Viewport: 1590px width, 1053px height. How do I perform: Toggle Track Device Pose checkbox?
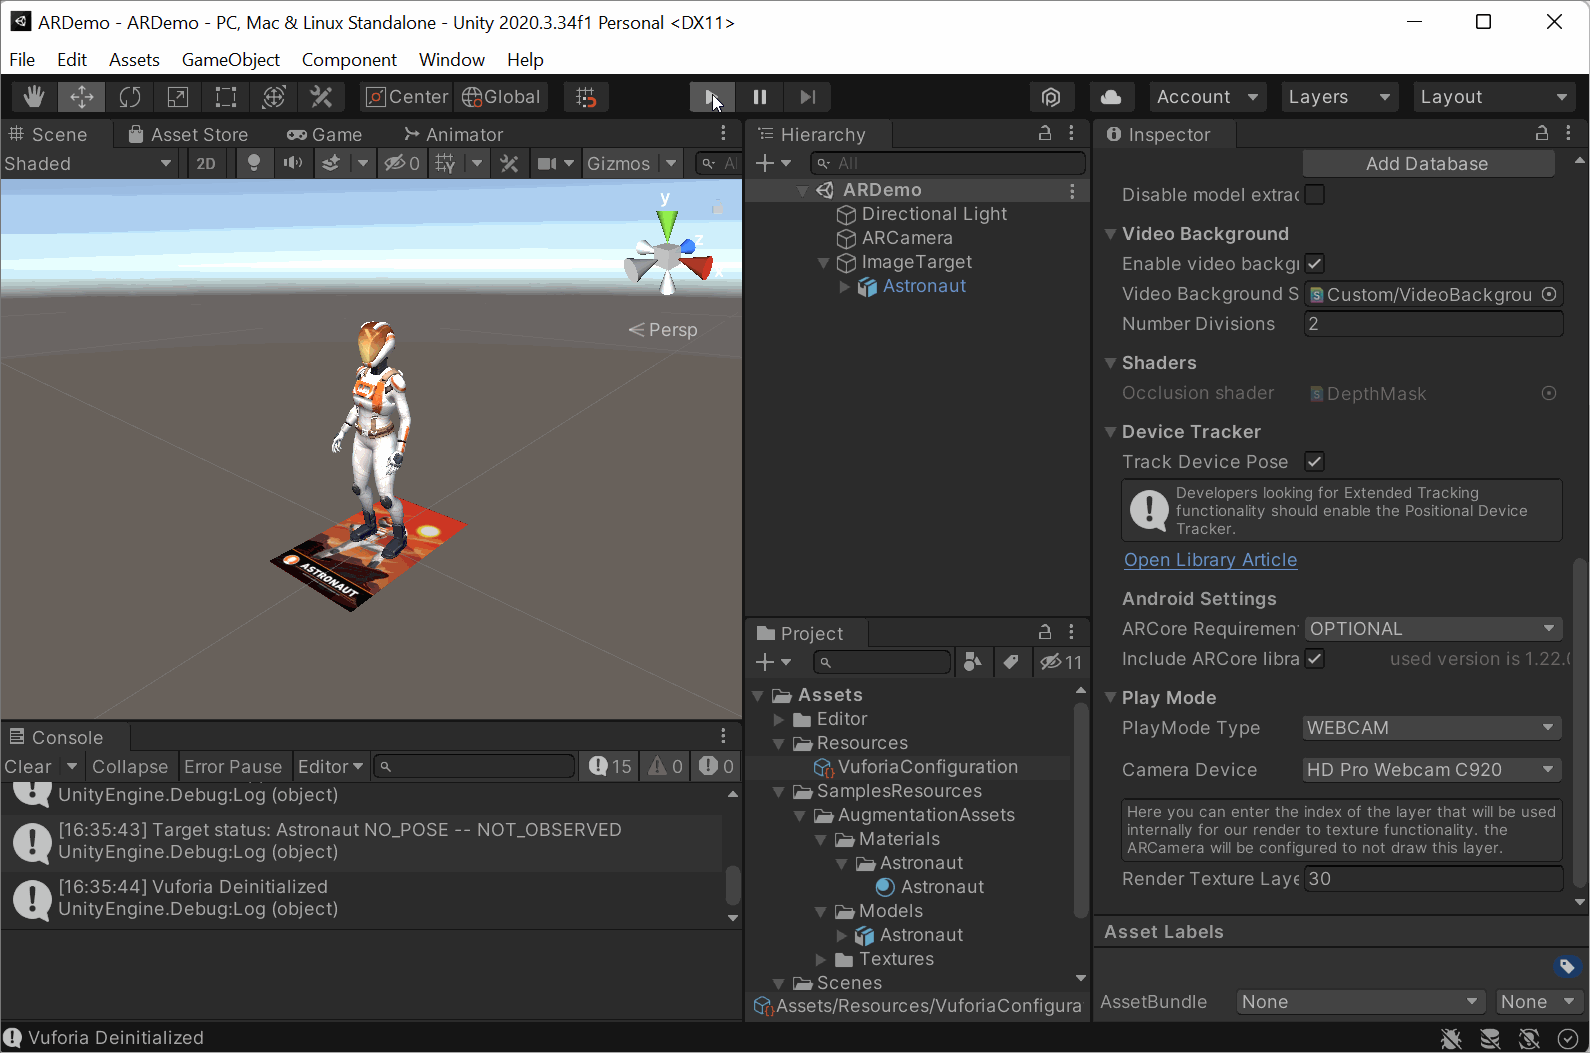click(1315, 462)
